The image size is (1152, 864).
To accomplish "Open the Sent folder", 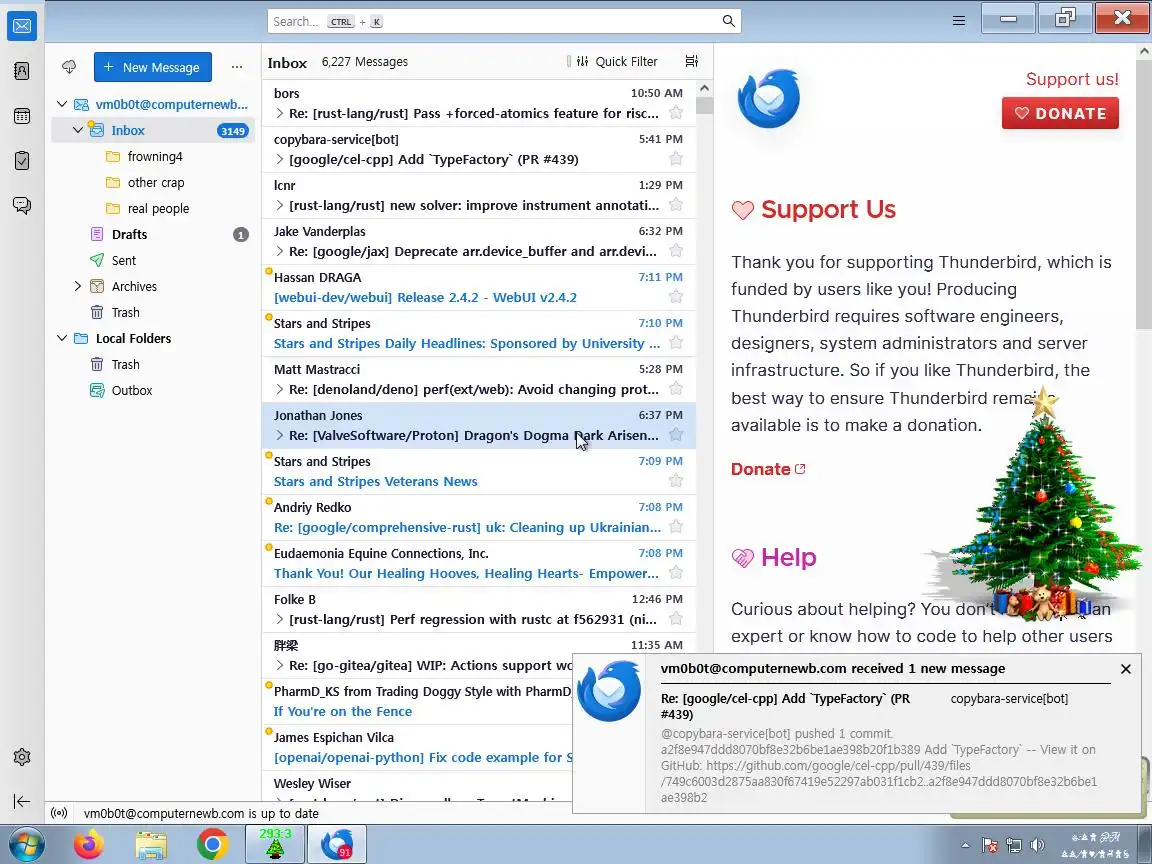I will tap(153, 260).
